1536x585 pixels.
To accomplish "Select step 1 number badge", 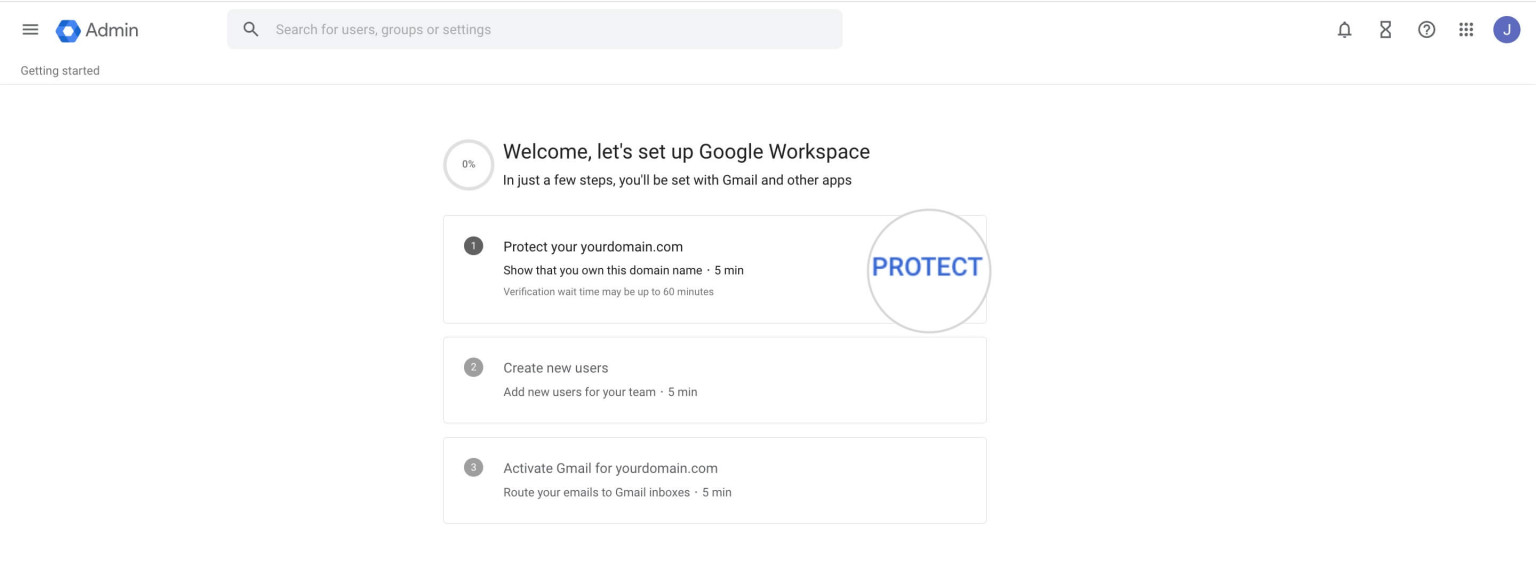I will tap(474, 246).
